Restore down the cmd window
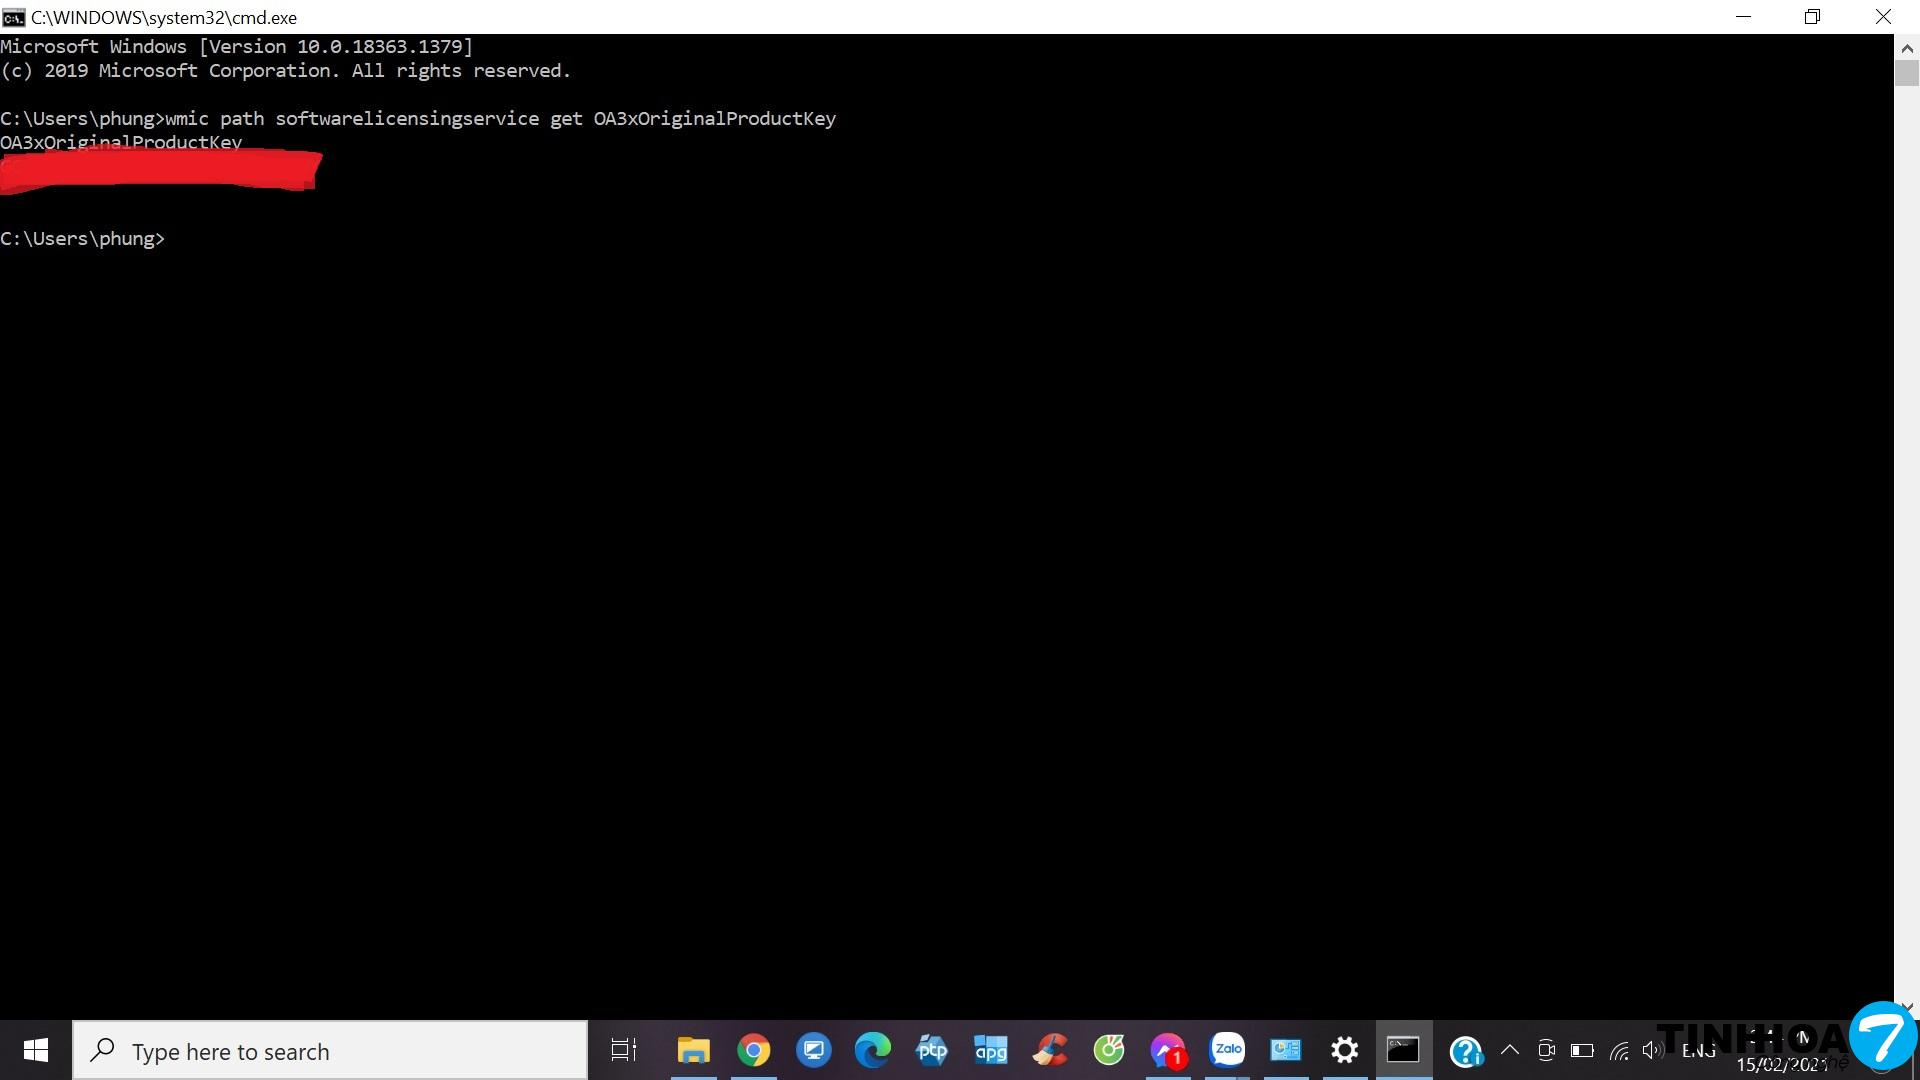Viewport: 1920px width, 1080px height. click(1812, 17)
